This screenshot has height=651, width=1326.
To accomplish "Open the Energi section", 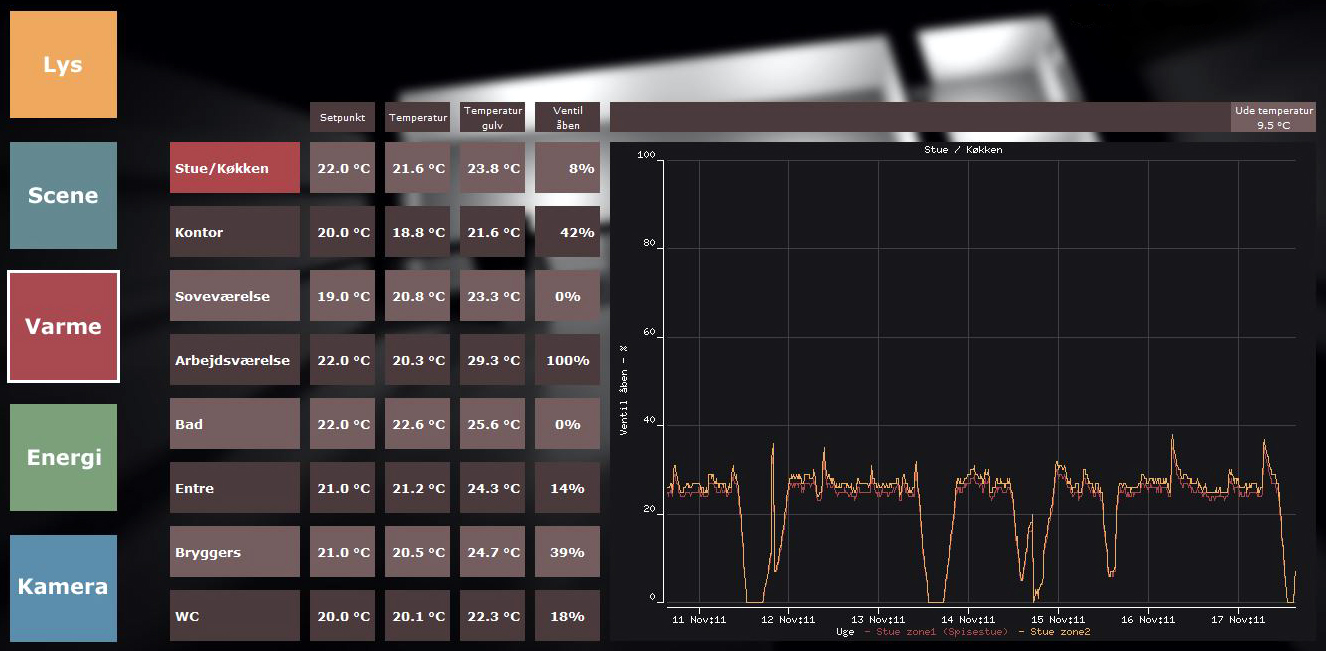I will (x=63, y=457).
